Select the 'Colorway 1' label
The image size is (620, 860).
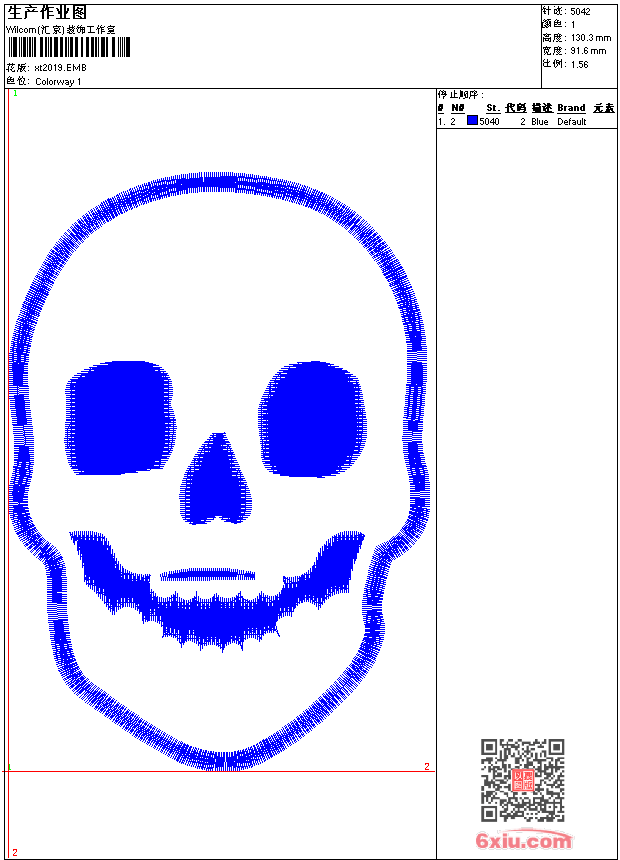58,82
